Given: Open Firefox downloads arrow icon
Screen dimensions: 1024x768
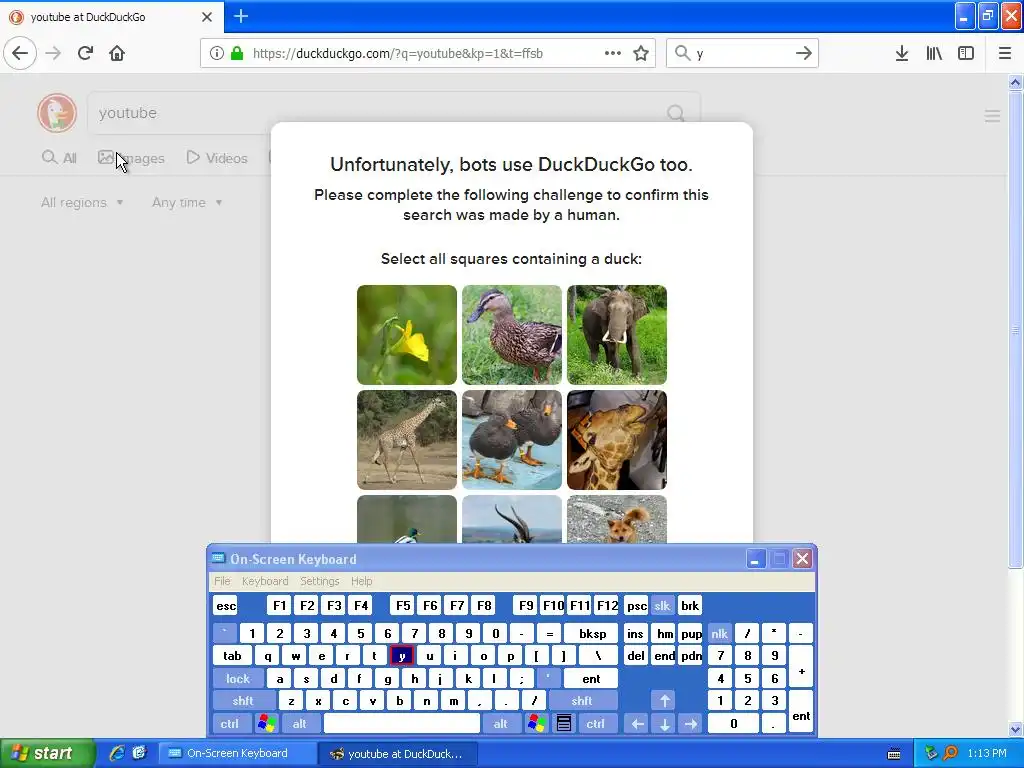Looking at the screenshot, I should pos(902,53).
